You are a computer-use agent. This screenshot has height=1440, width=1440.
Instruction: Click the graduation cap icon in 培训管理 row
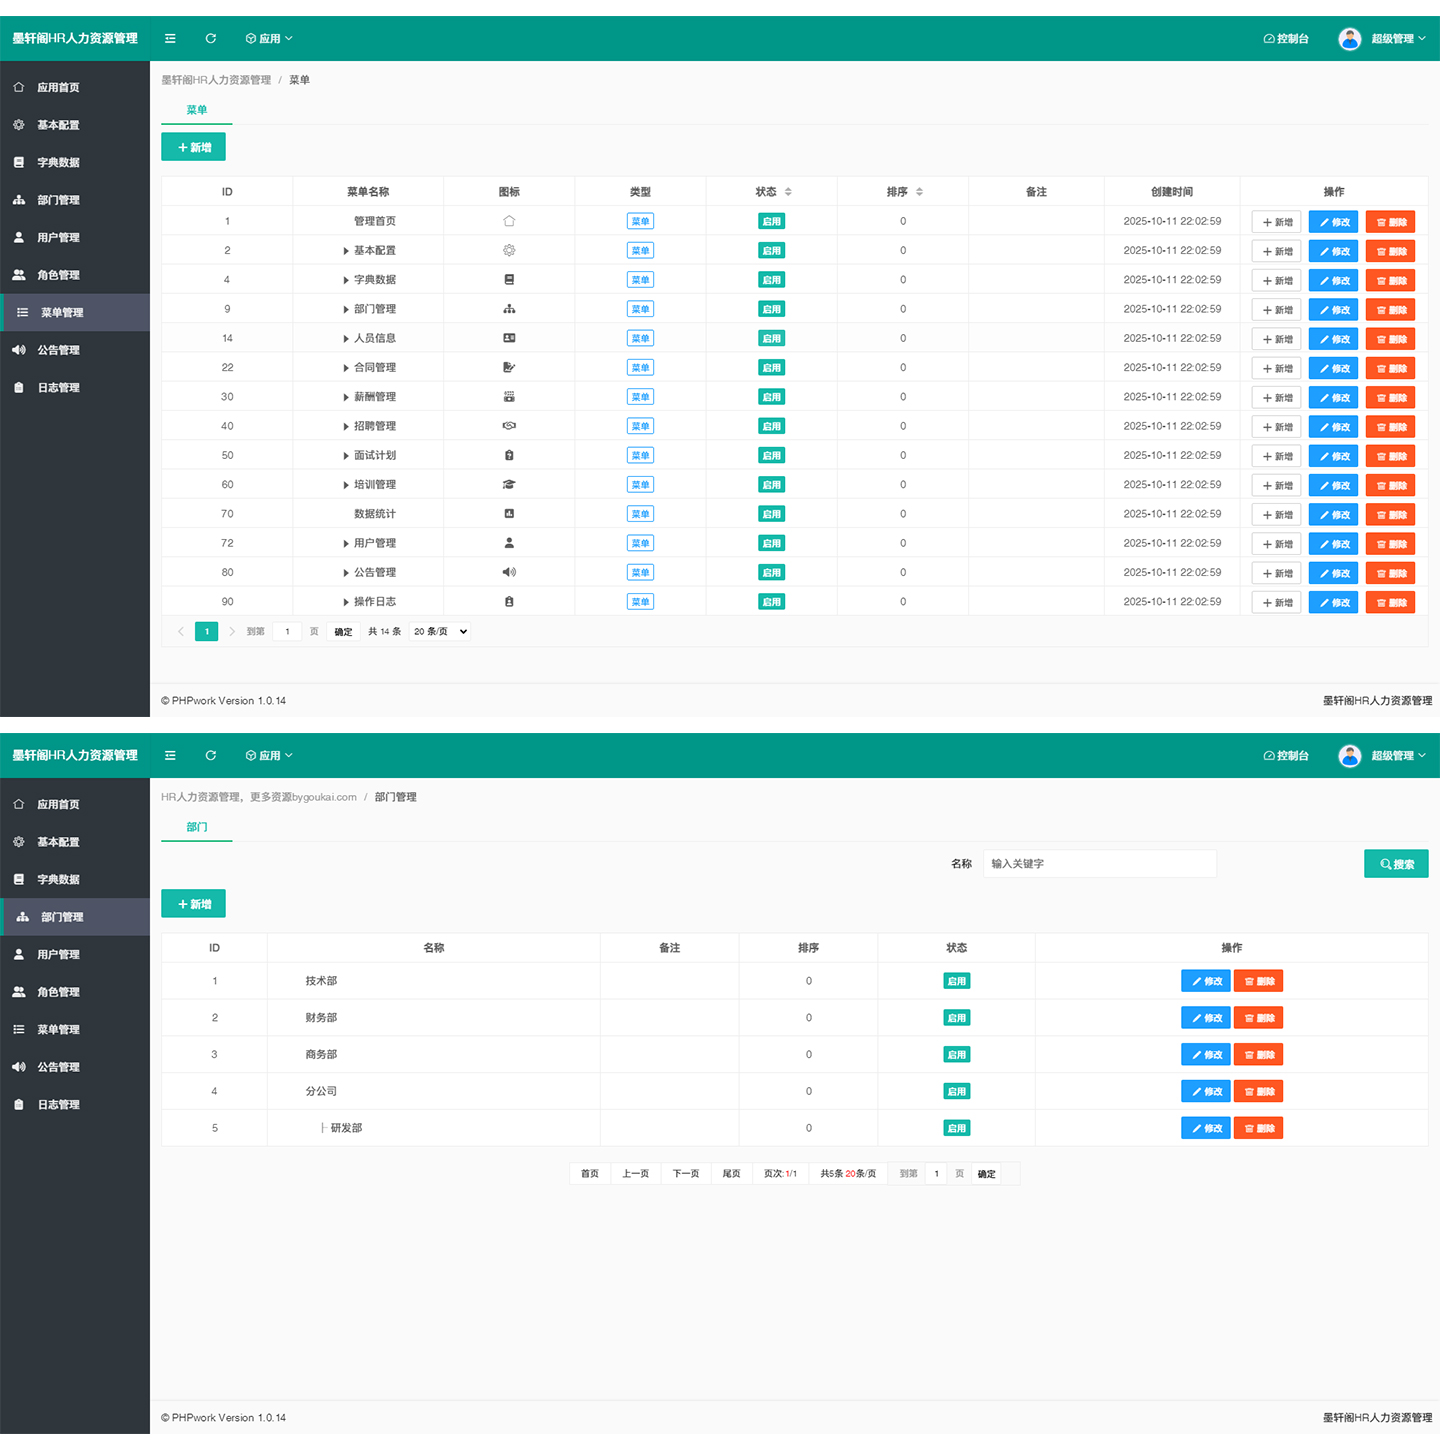(509, 485)
